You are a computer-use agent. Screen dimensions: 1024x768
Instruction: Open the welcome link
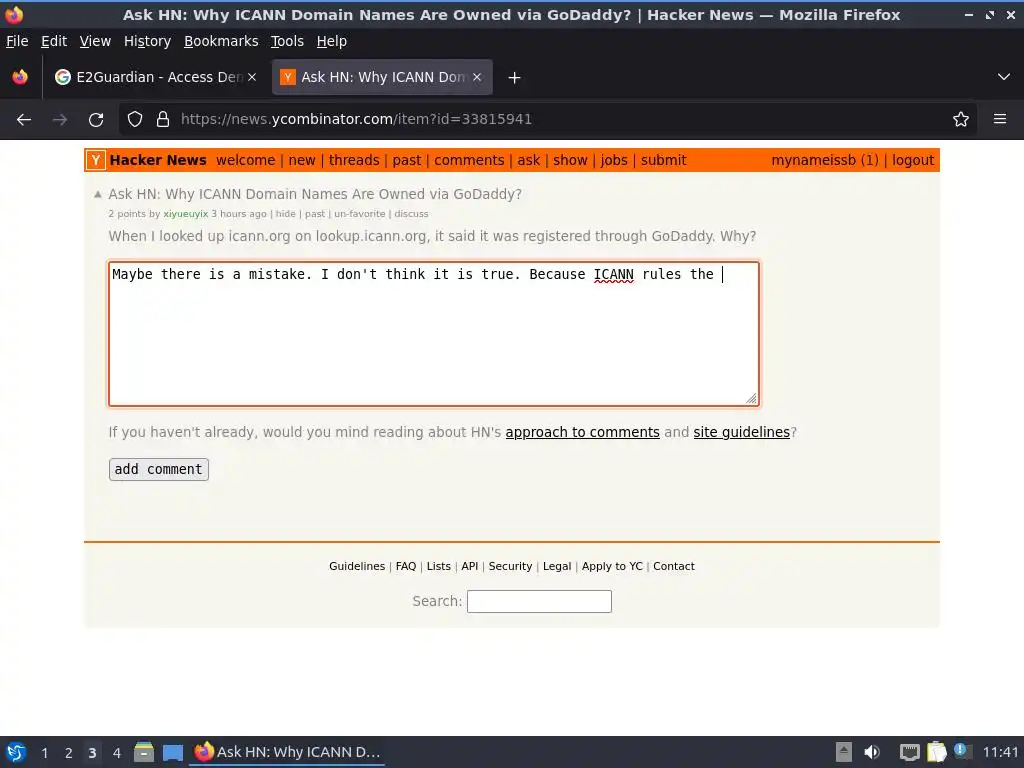coord(246,160)
